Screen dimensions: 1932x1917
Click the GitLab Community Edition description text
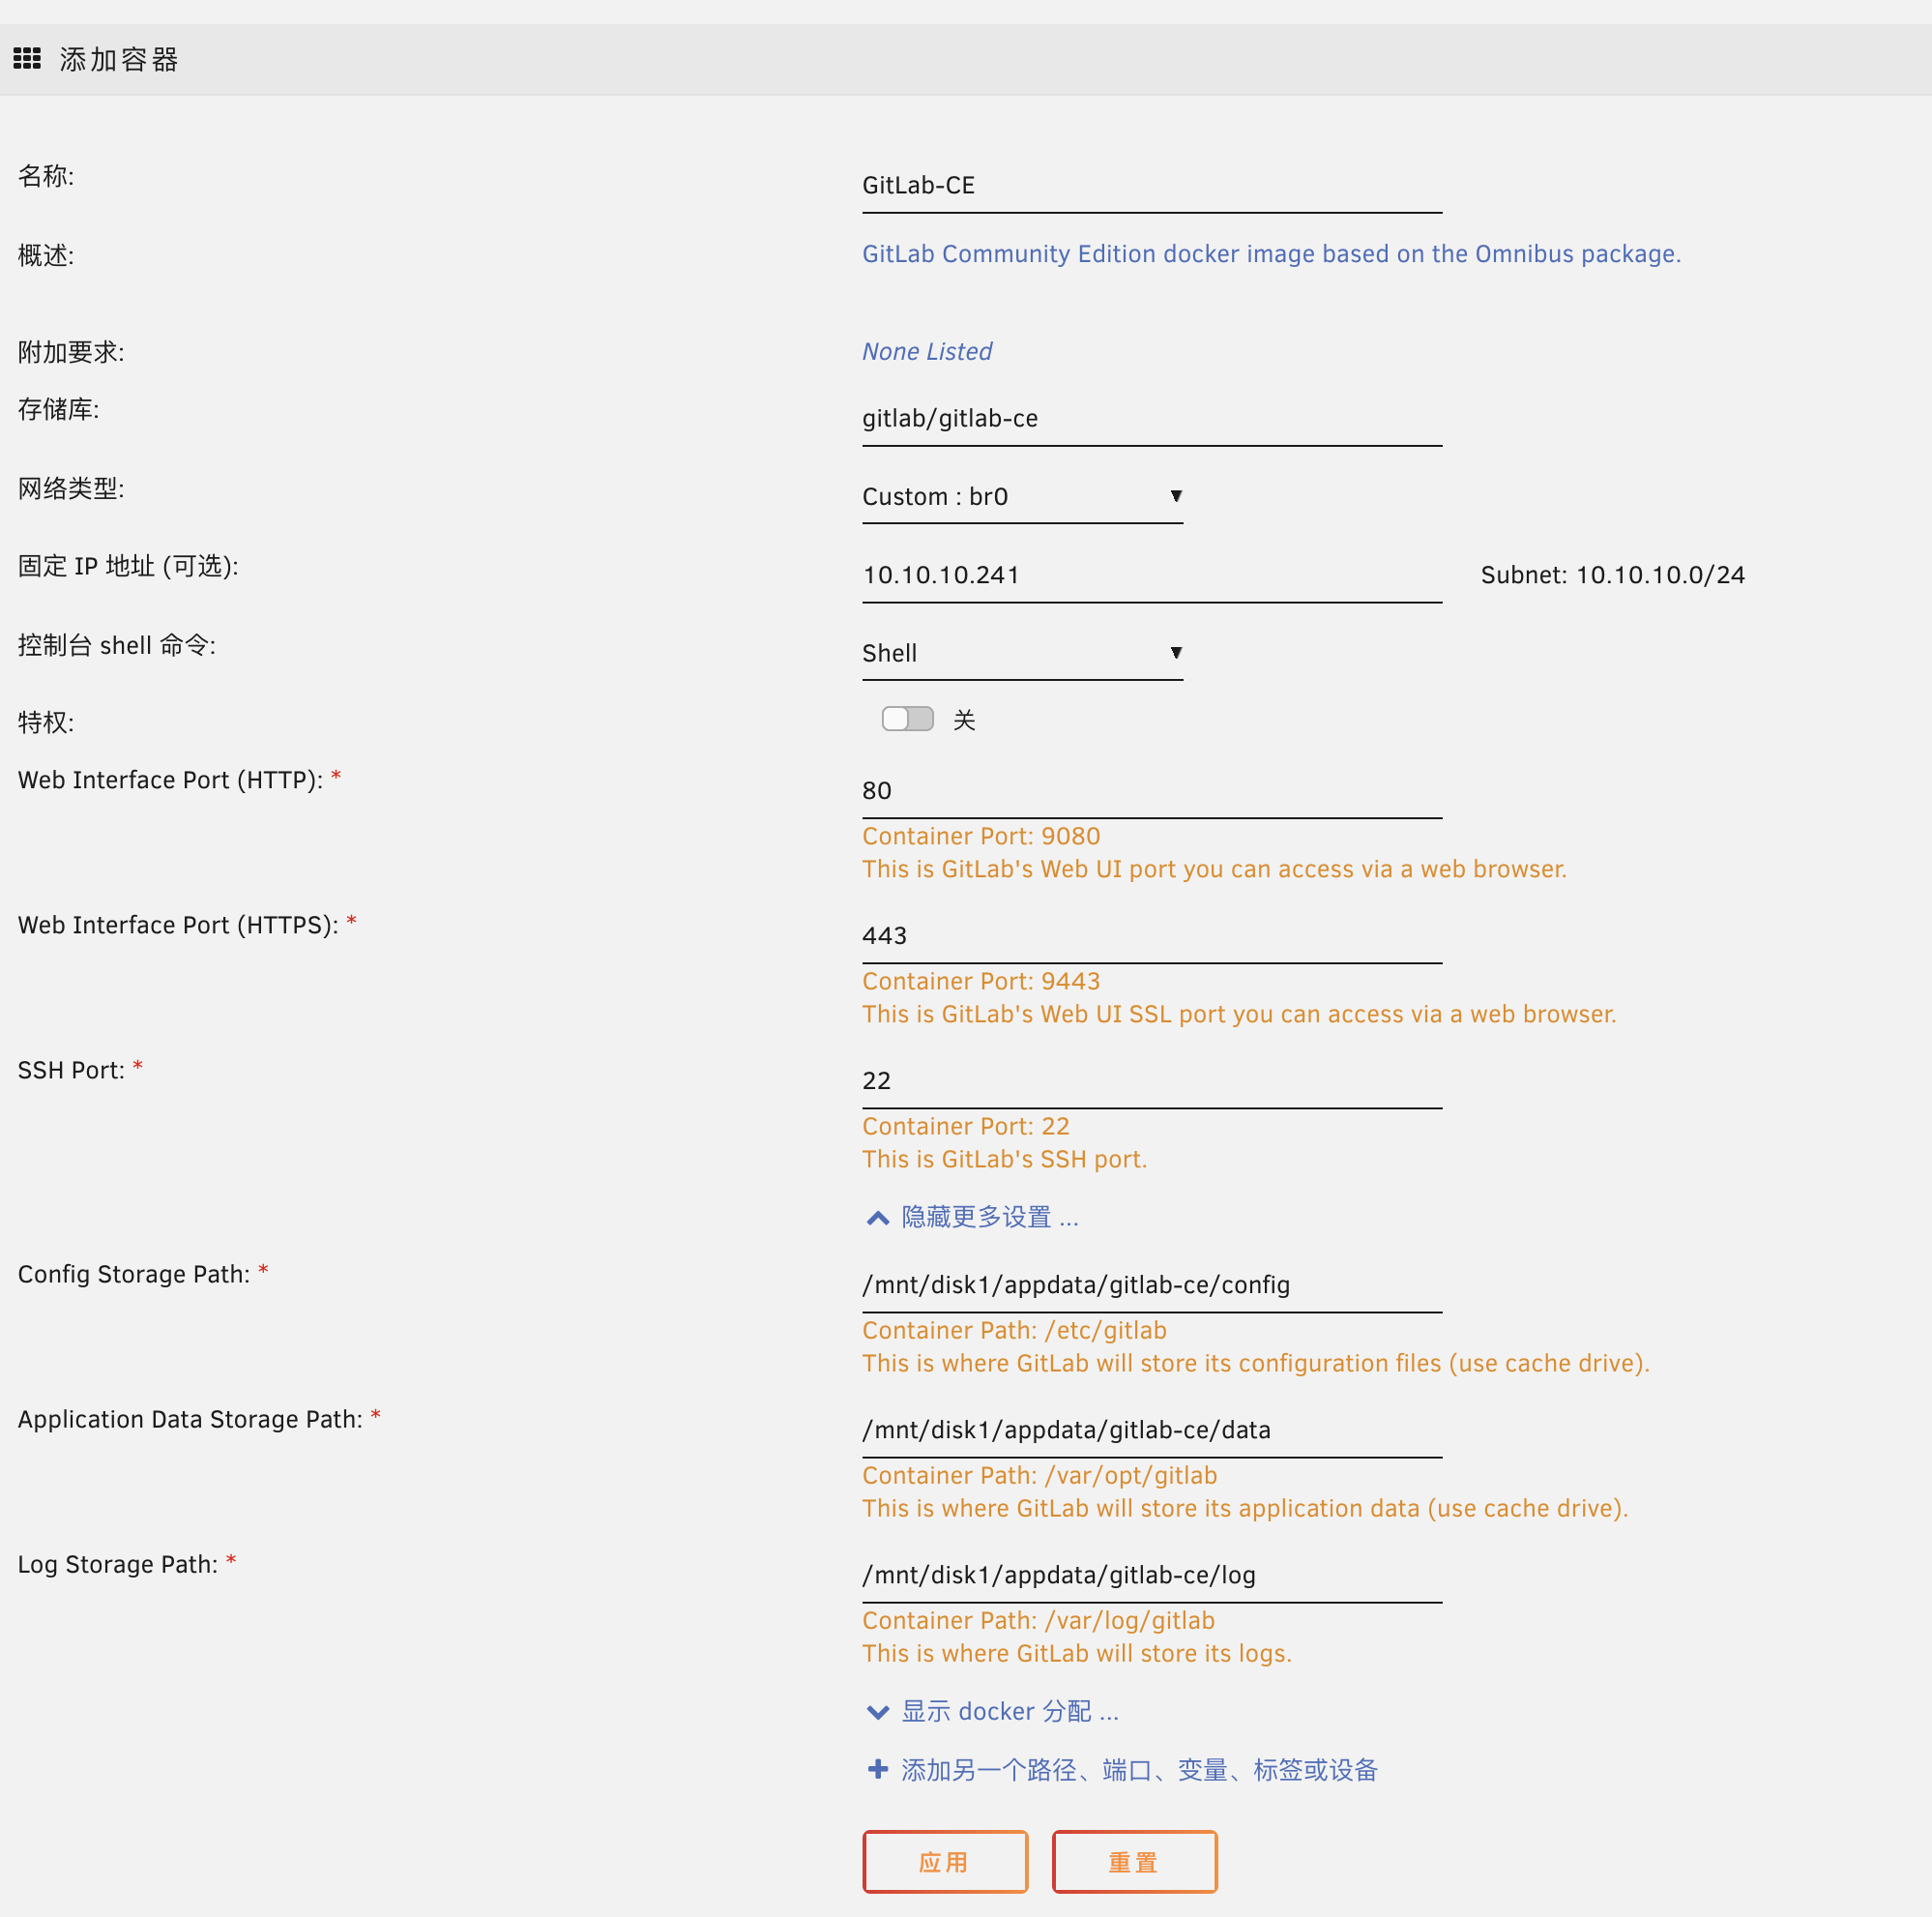[1271, 254]
